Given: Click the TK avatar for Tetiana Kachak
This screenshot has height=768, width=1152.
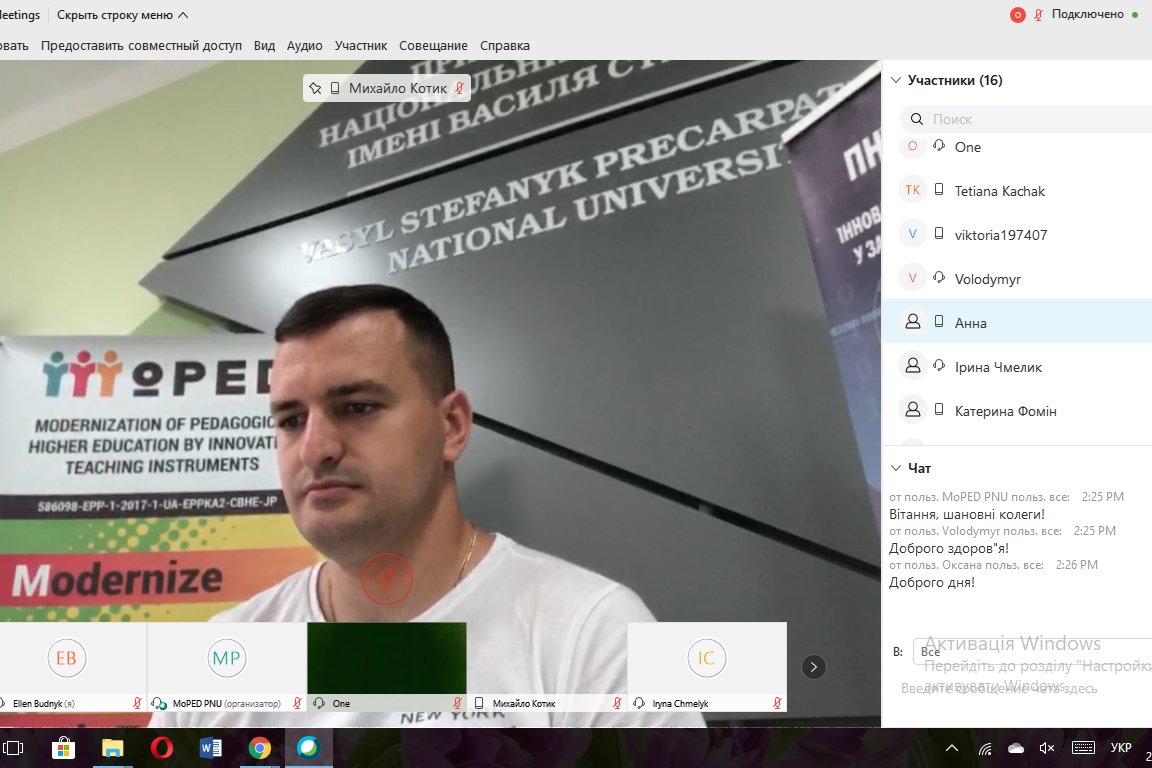Looking at the screenshot, I should click(x=912, y=190).
